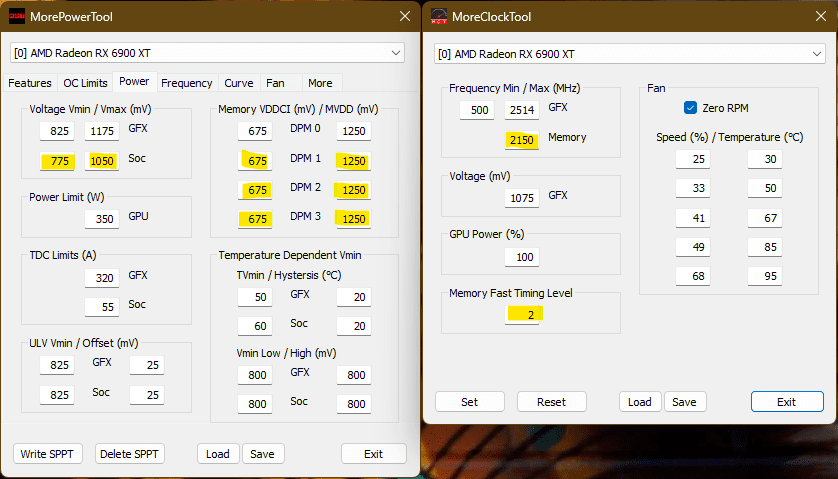Click the Delete SPPT button
The height and width of the screenshot is (479, 838).
(x=129, y=454)
